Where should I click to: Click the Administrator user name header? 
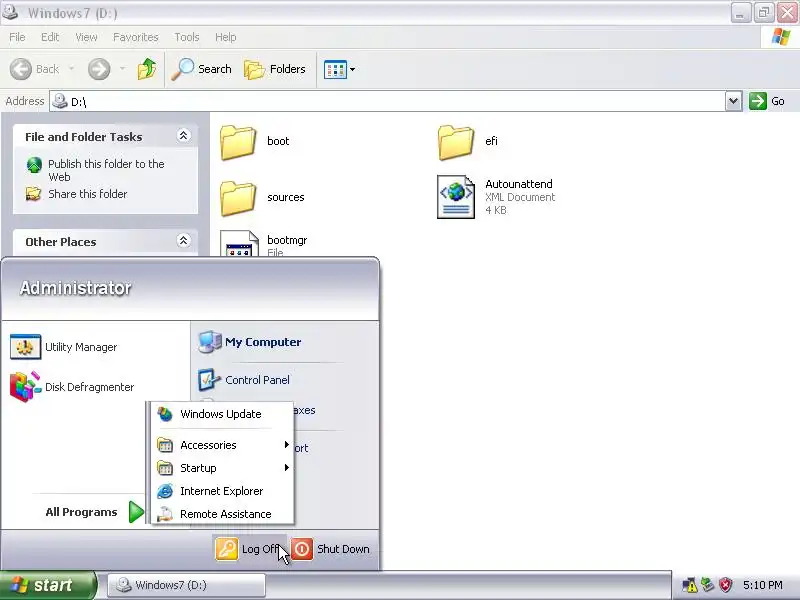tap(76, 288)
